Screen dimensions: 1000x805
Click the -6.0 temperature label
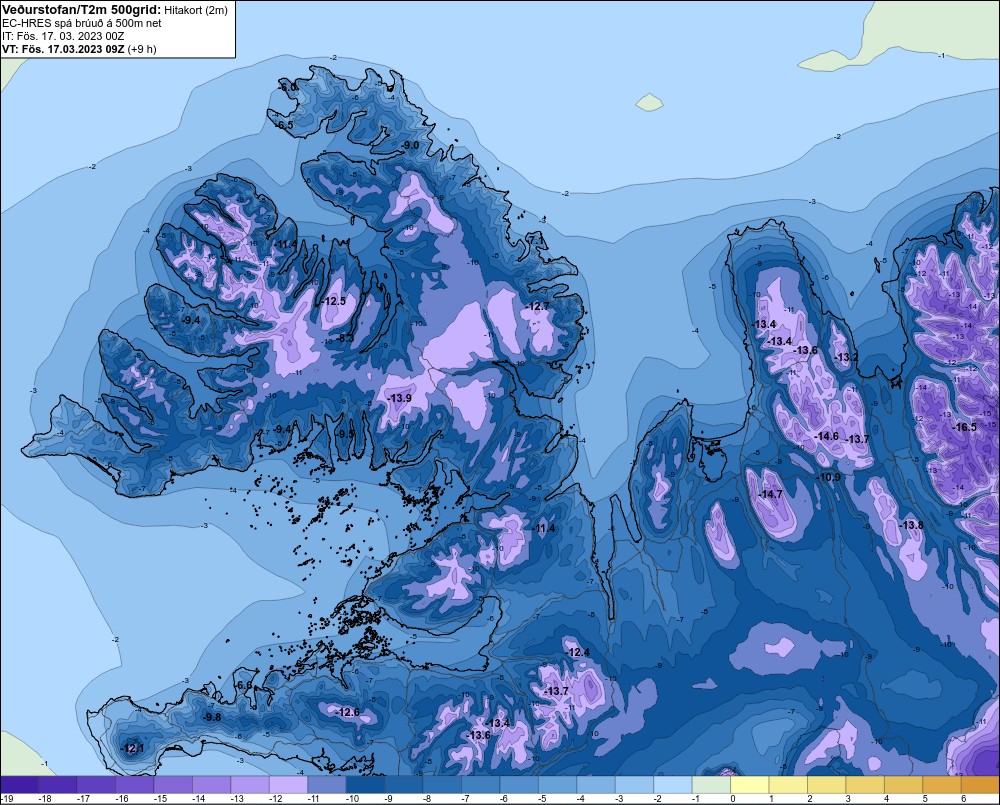289,87
